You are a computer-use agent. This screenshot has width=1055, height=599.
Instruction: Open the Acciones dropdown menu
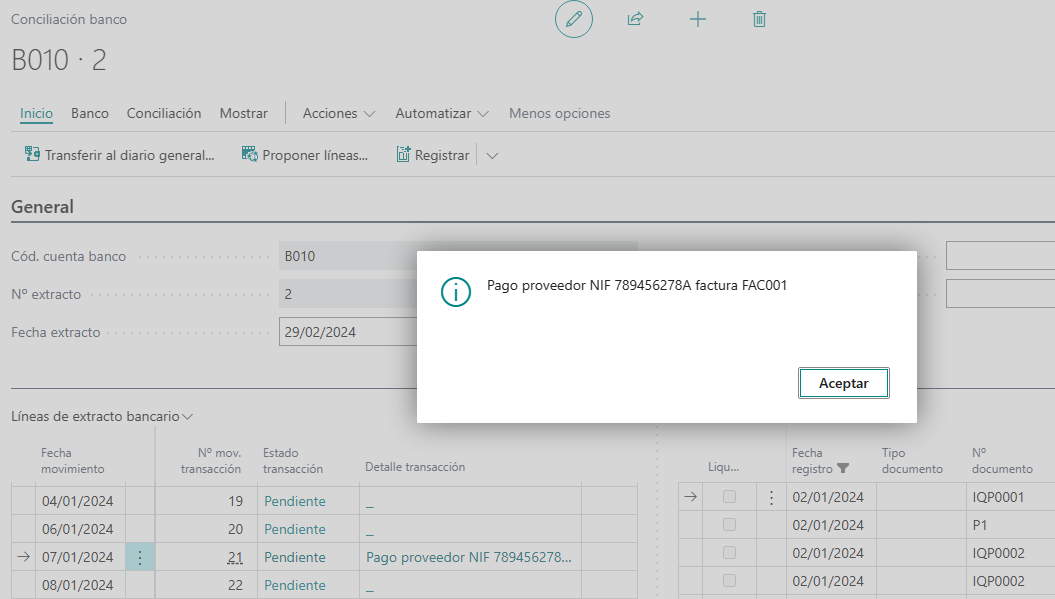click(338, 113)
